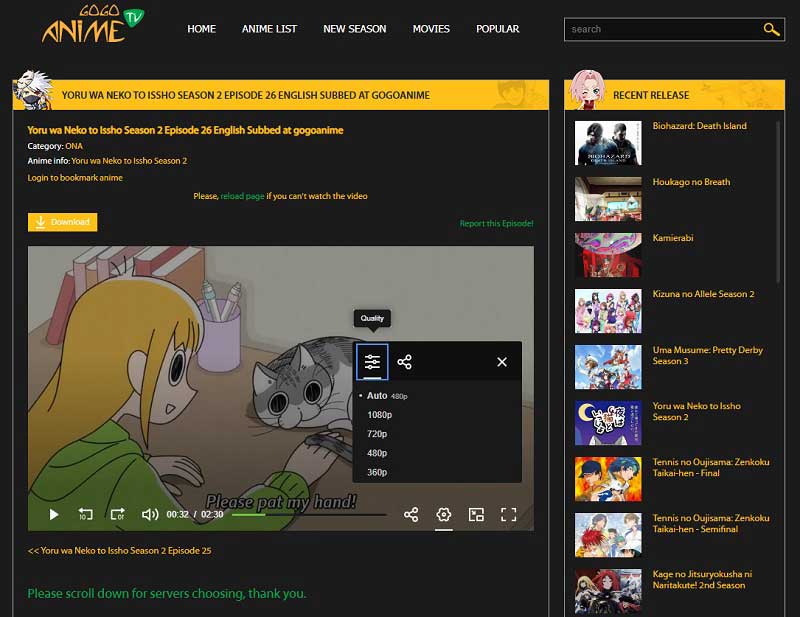Open share icon in player control bar
Screen dimensions: 800x617
click(x=411, y=514)
